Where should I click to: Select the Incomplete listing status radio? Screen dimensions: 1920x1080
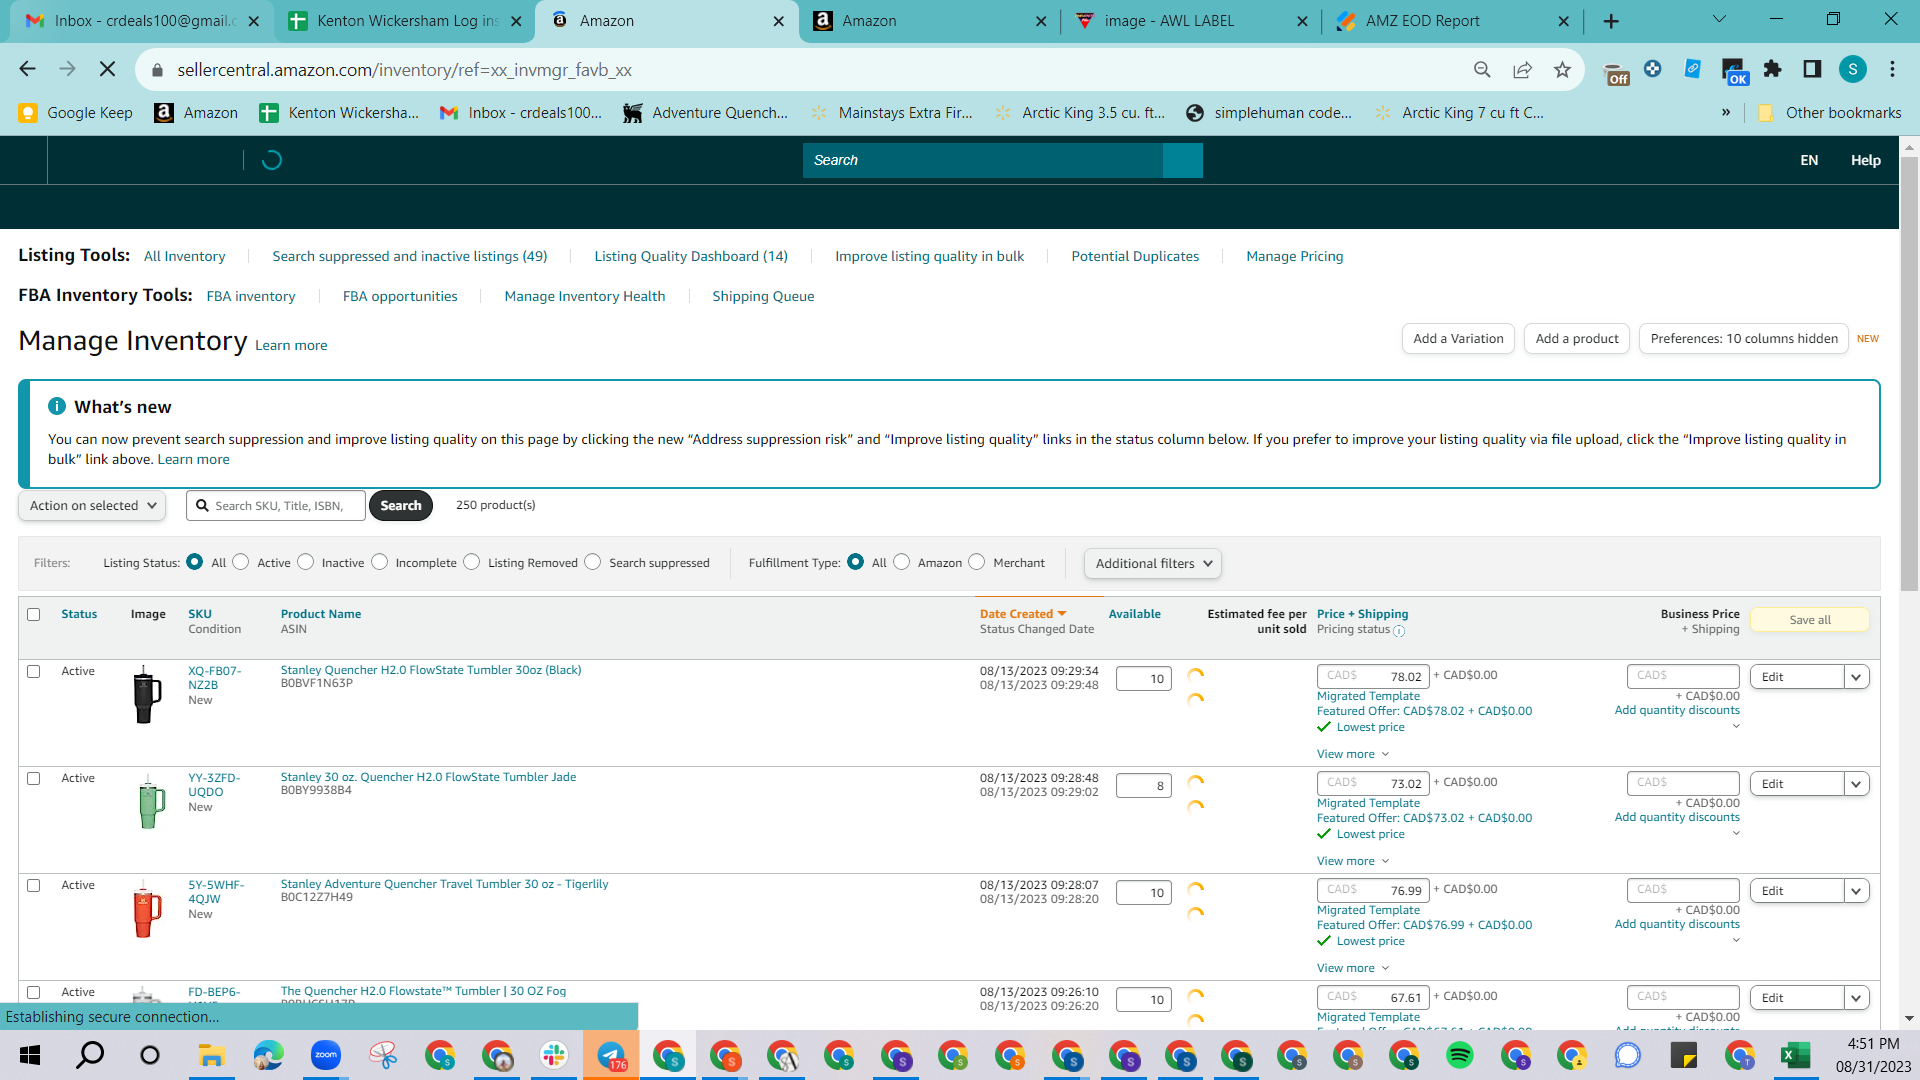click(380, 562)
